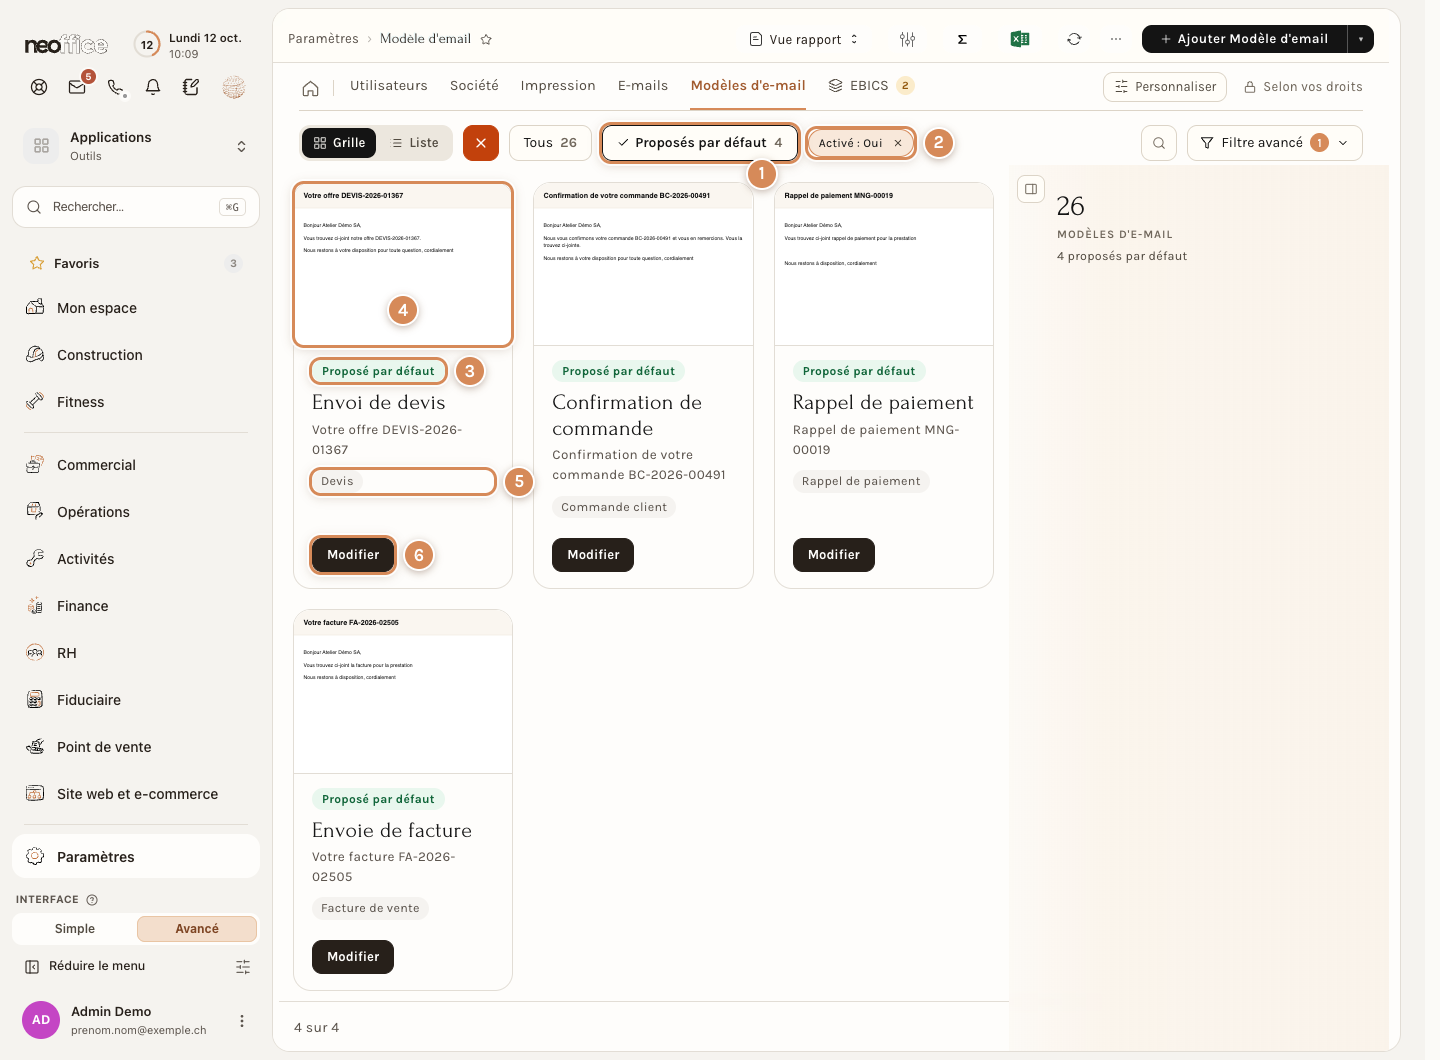Open the notes edit icon in sidebar header
The image size is (1440, 1060).
(x=191, y=87)
